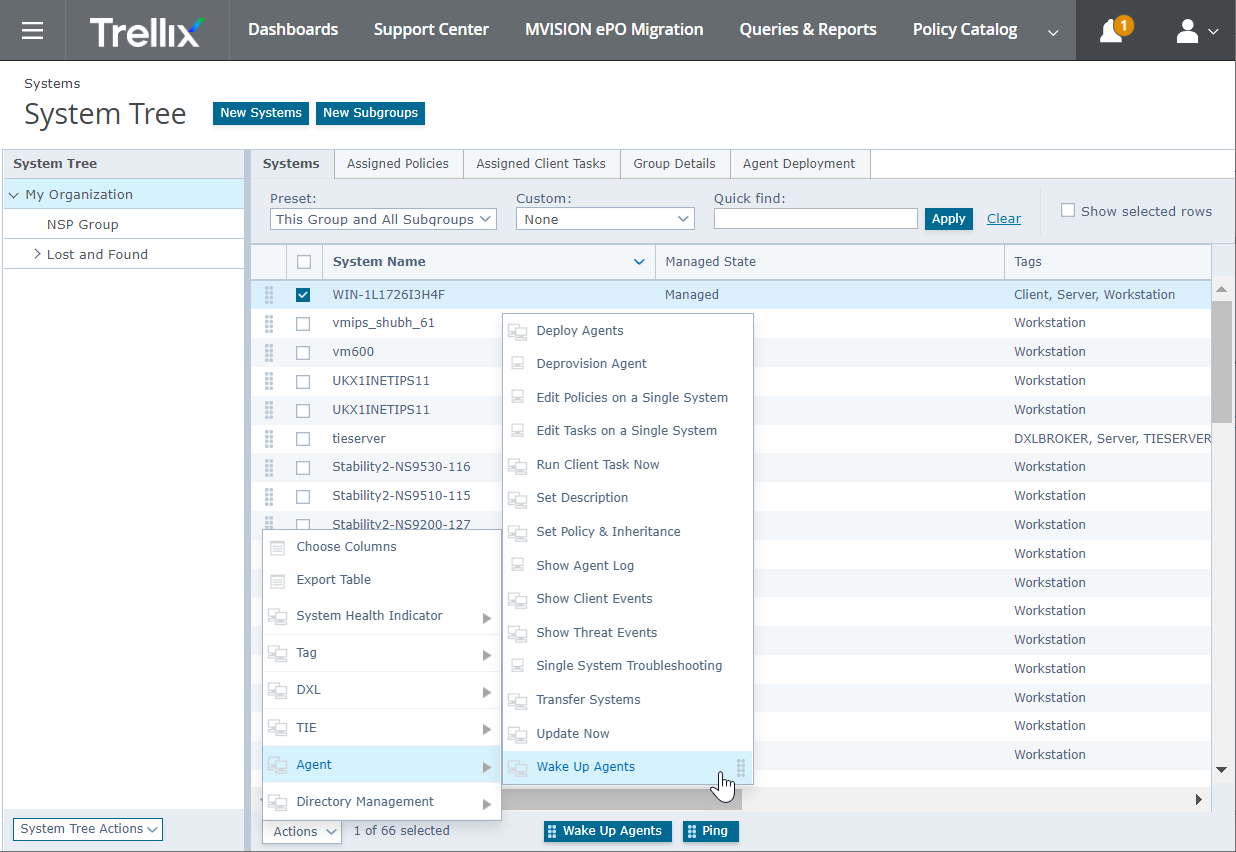Click the Clear link

click(x=1004, y=219)
